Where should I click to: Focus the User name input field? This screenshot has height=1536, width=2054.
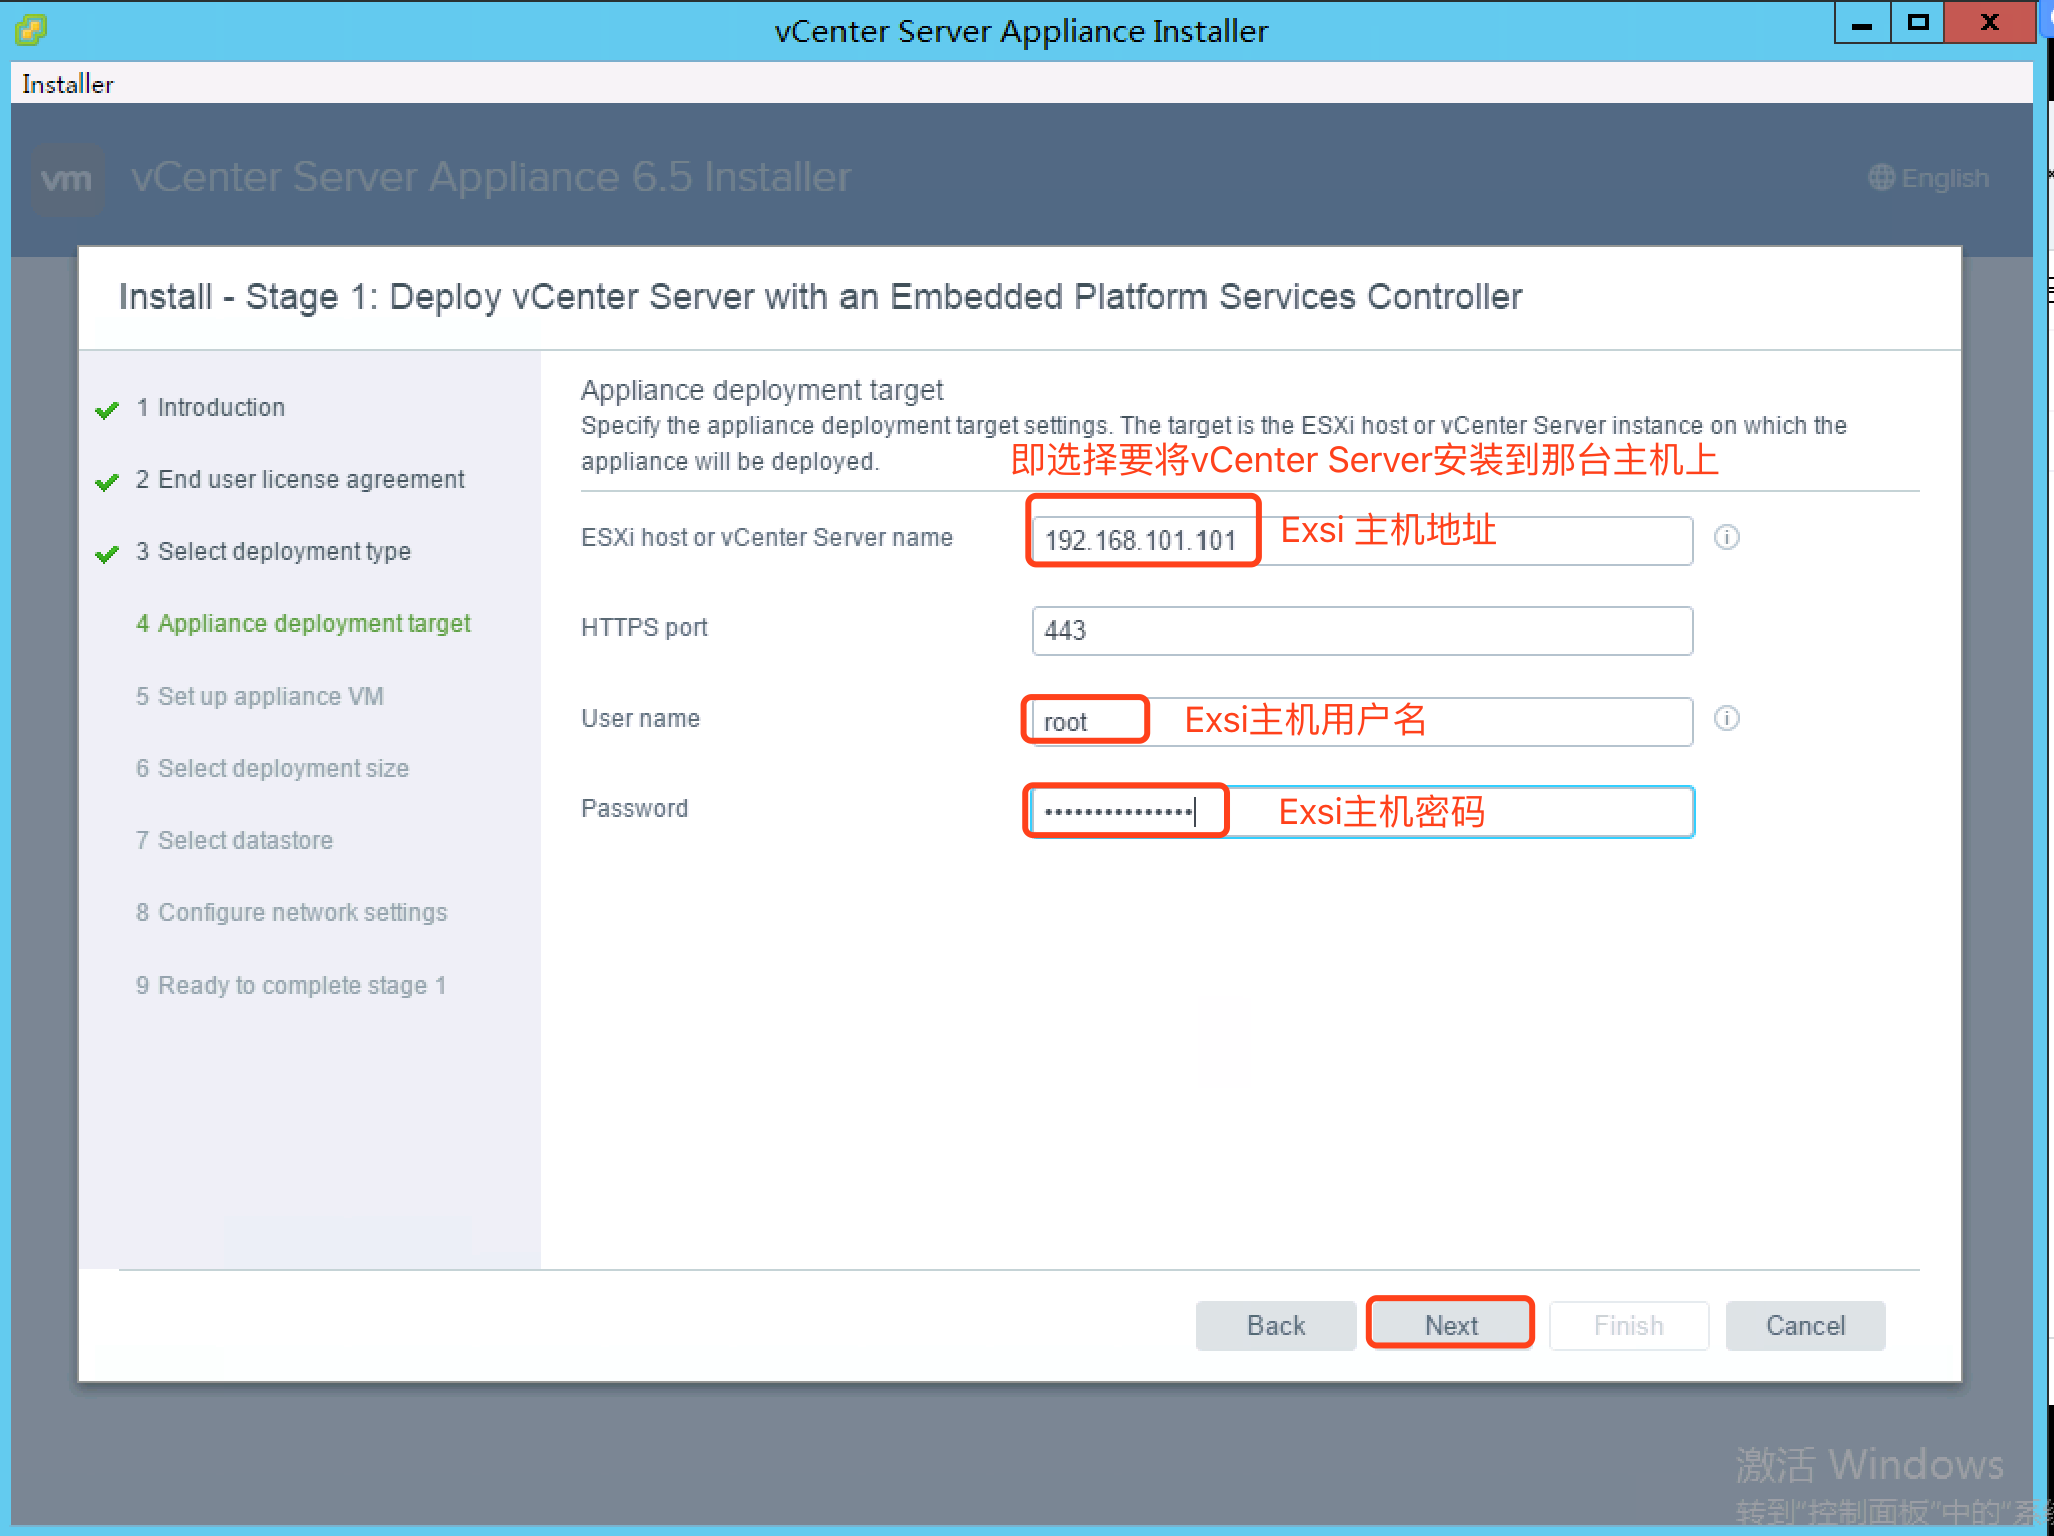point(1362,721)
